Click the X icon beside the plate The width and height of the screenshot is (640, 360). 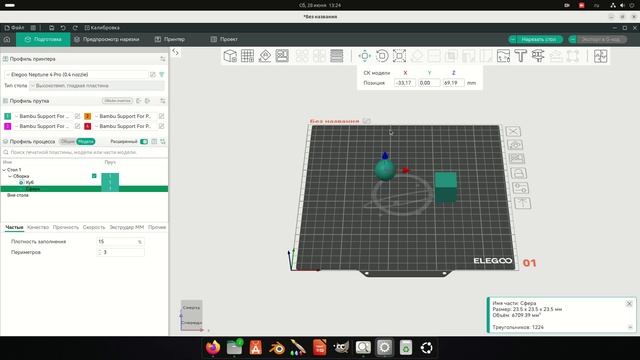[x=513, y=131]
